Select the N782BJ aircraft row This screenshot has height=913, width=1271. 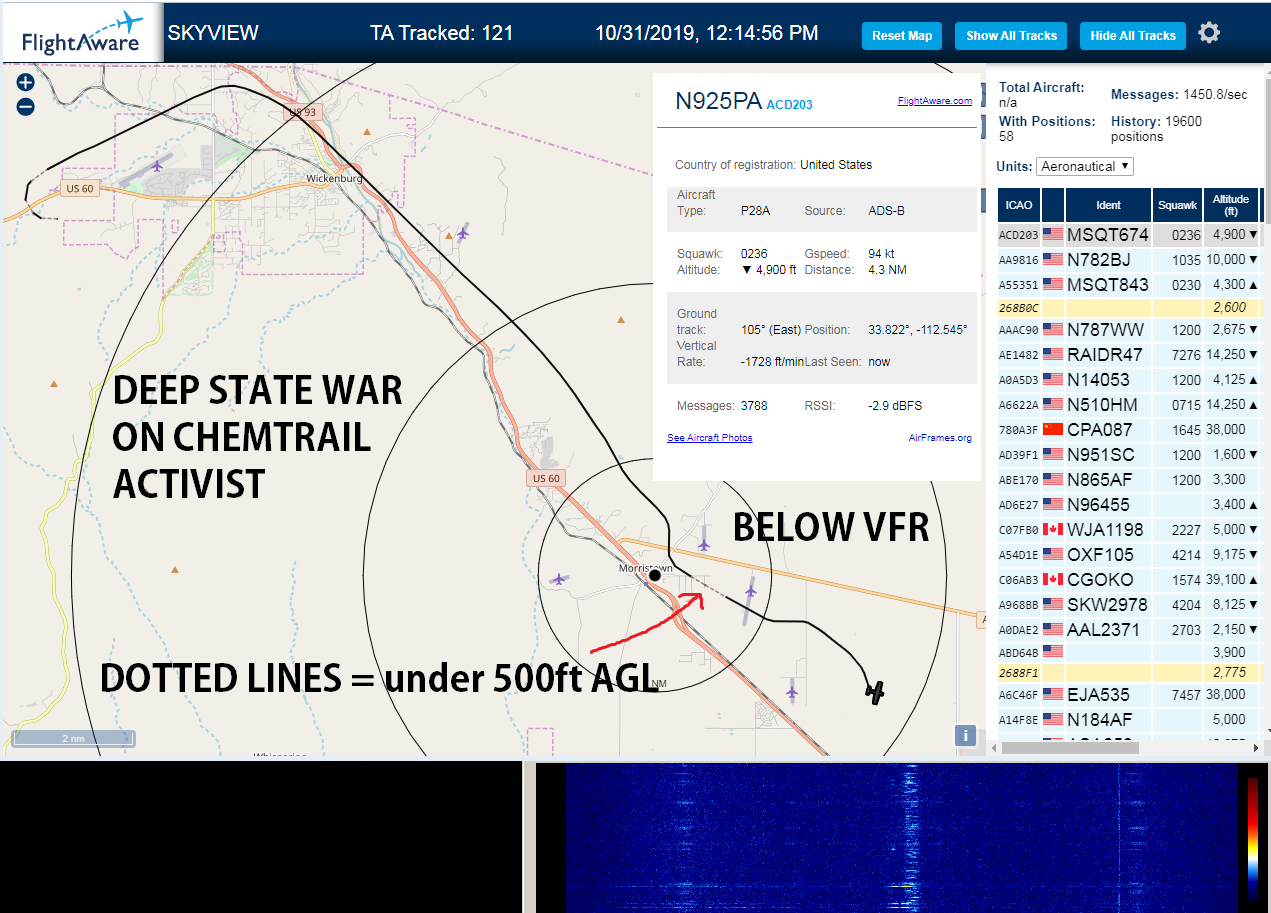[x=1129, y=259]
